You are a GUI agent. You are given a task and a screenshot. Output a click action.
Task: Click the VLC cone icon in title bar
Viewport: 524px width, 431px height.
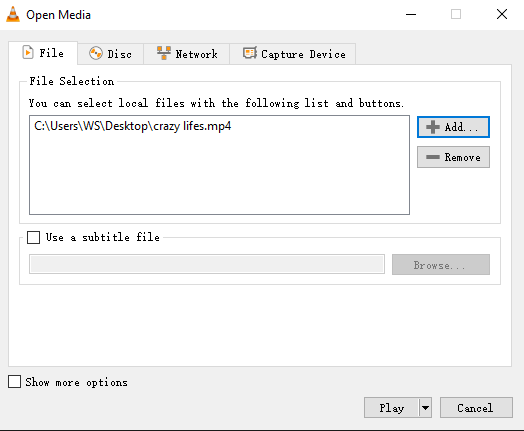(x=13, y=15)
